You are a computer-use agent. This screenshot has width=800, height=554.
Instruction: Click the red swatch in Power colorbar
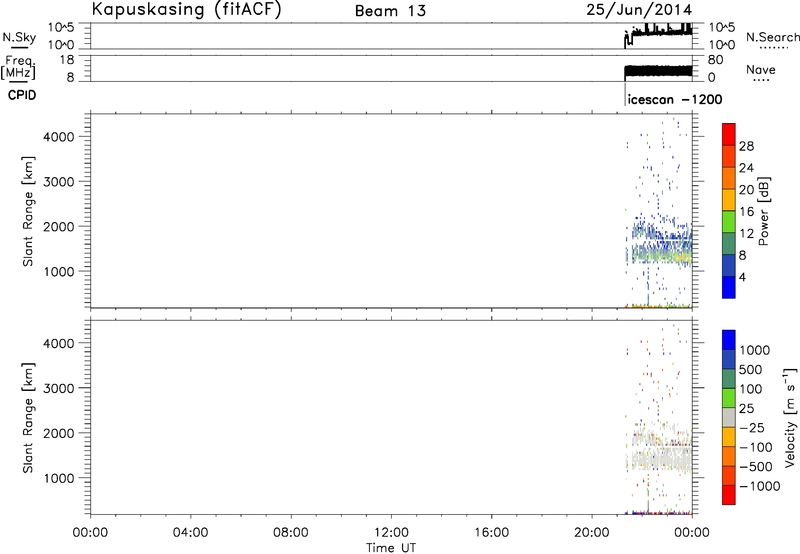tap(729, 134)
